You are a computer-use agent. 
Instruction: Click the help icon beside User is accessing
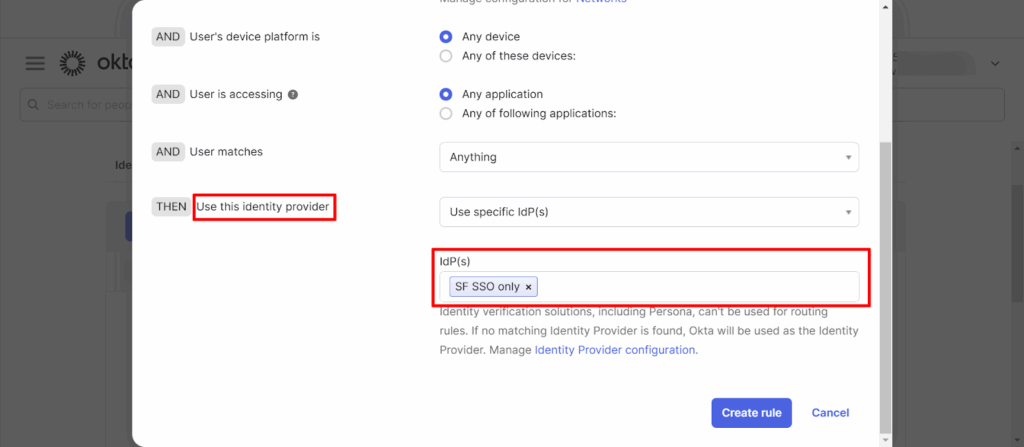click(x=293, y=94)
